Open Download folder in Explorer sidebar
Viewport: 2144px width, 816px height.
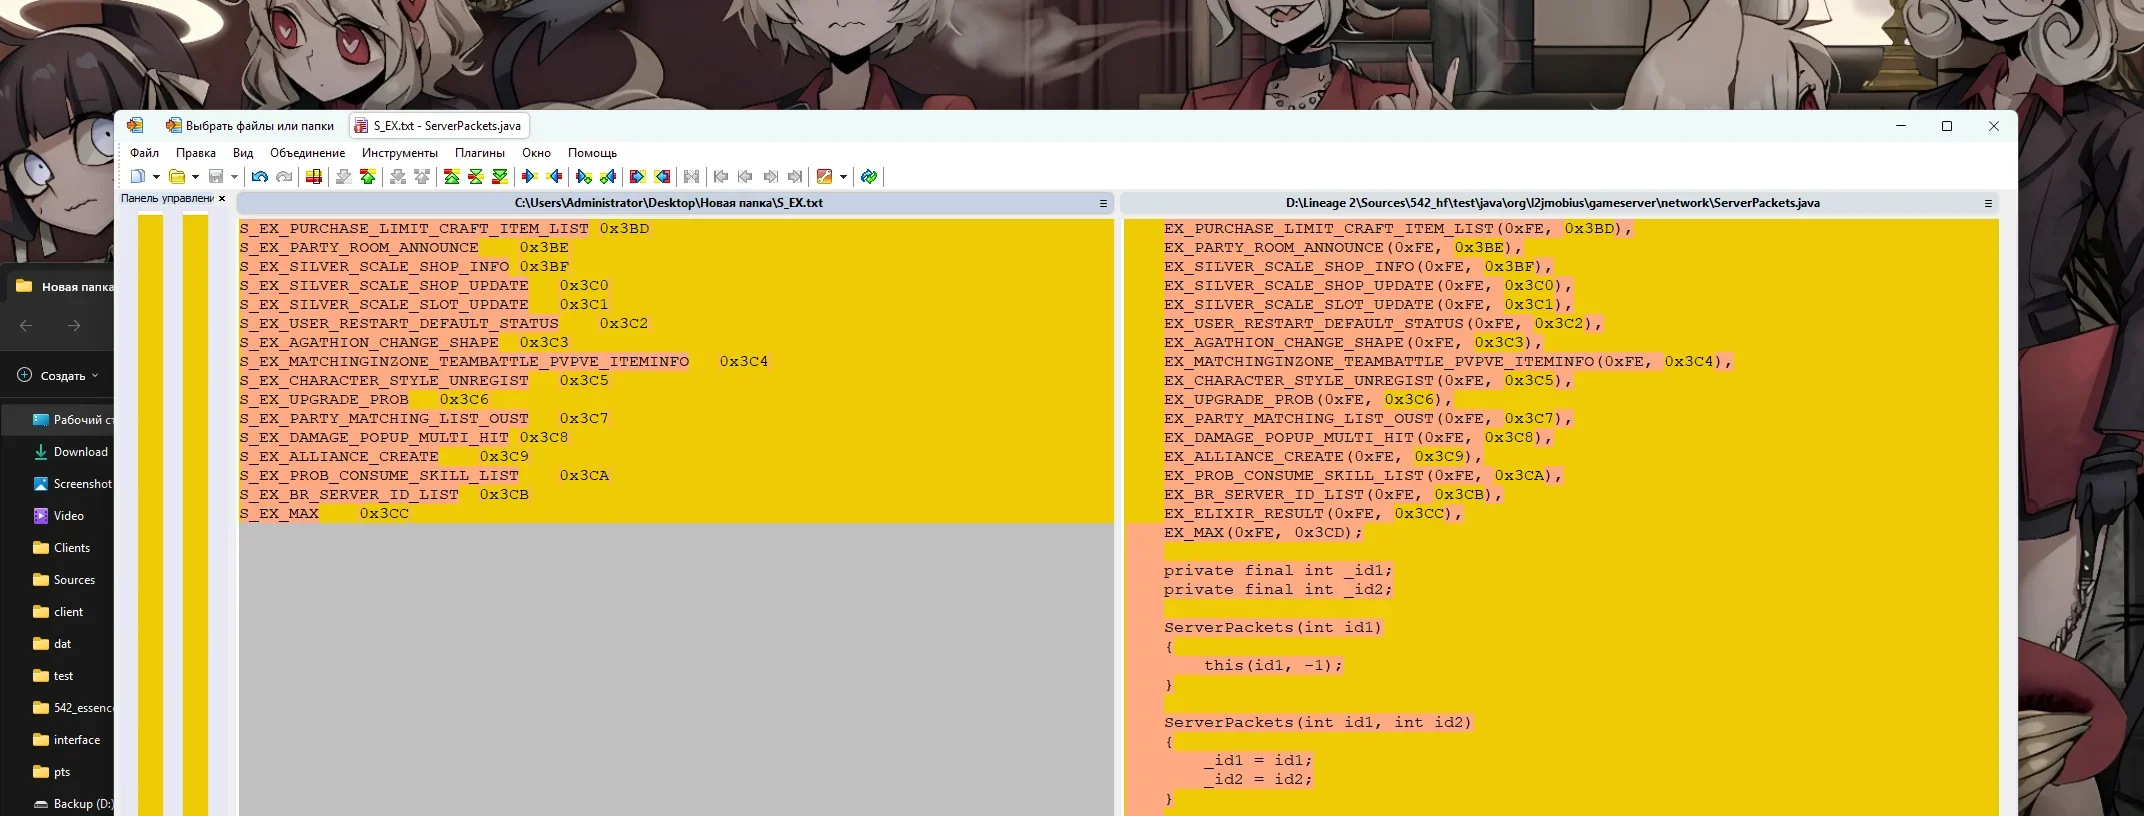tap(70, 452)
